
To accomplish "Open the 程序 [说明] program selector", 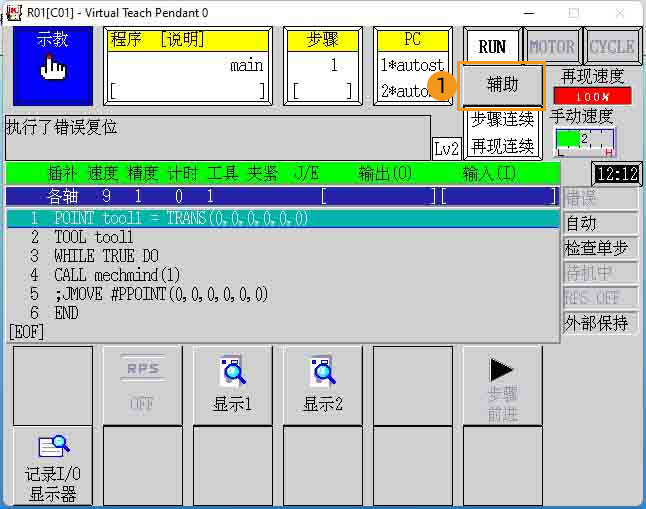I will coord(187,66).
